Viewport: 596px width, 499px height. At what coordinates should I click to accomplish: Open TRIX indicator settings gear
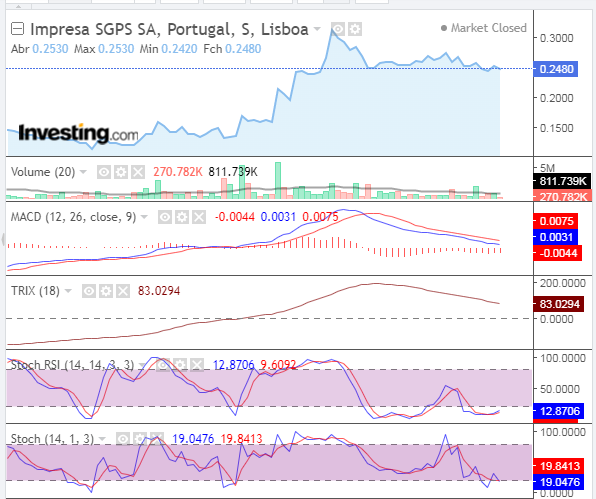point(106,291)
